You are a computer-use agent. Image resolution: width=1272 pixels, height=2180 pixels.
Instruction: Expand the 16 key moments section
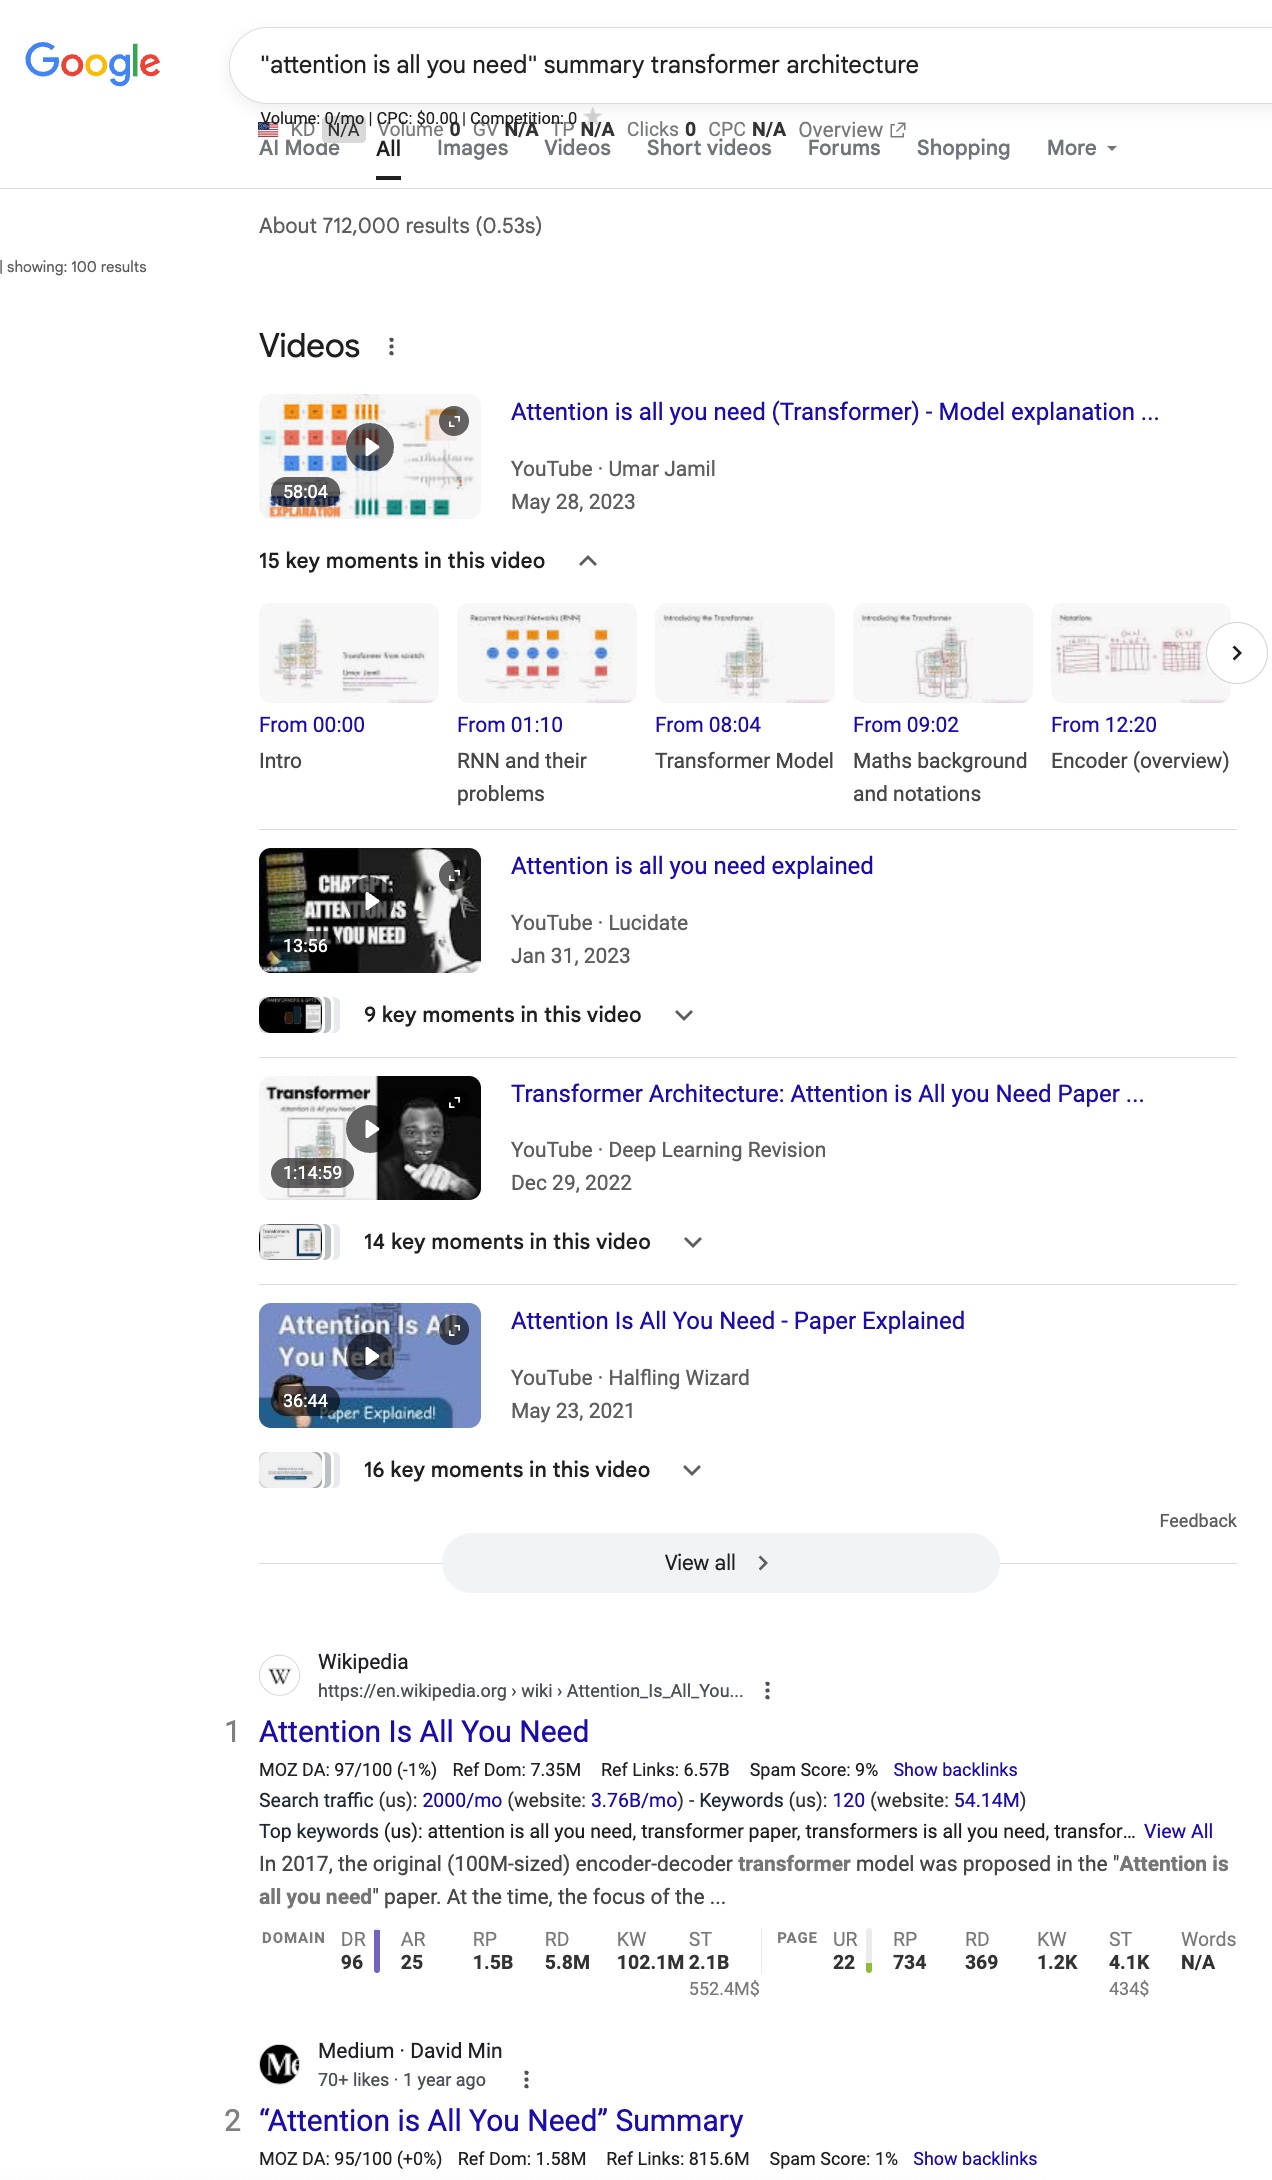[692, 1470]
